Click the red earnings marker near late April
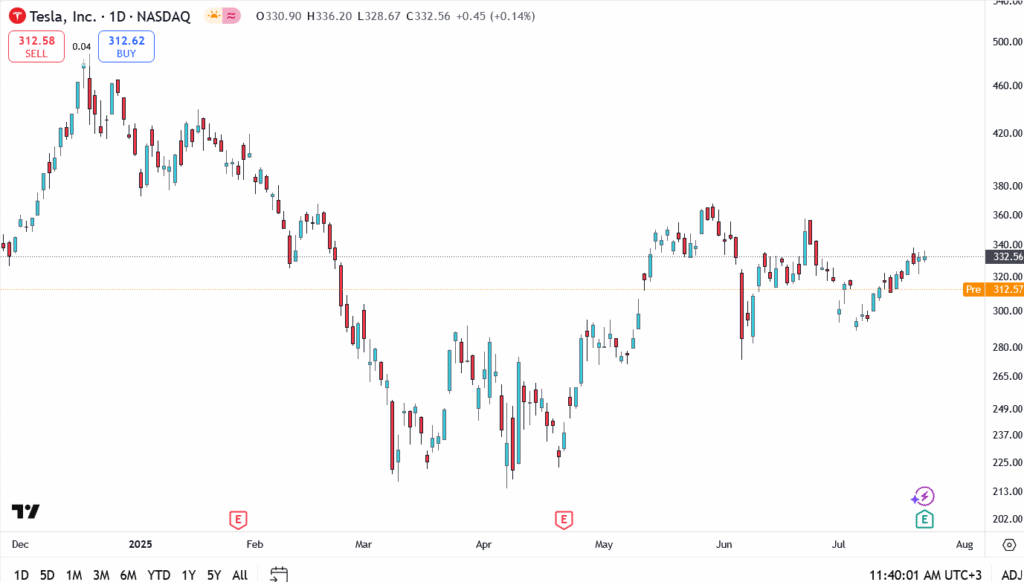This screenshot has height=582, width=1024. point(564,519)
